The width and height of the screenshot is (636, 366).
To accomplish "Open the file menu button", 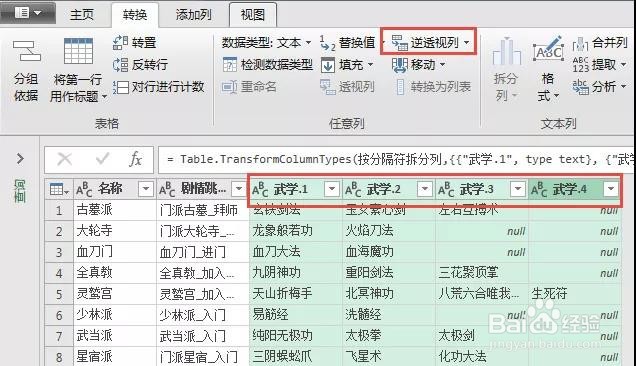I will (x=28, y=13).
